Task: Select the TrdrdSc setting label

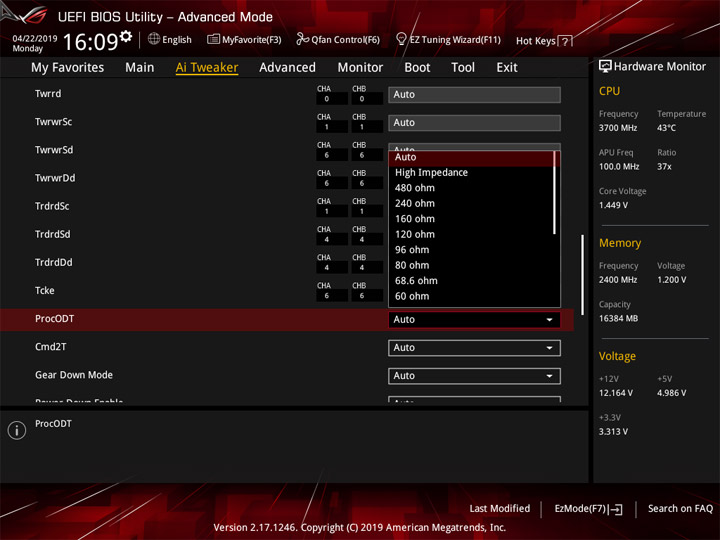Action: tap(52, 206)
